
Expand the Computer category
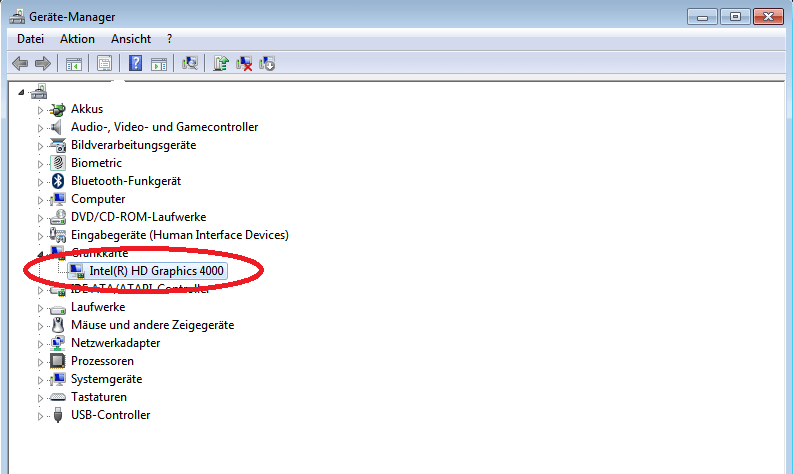pos(40,200)
